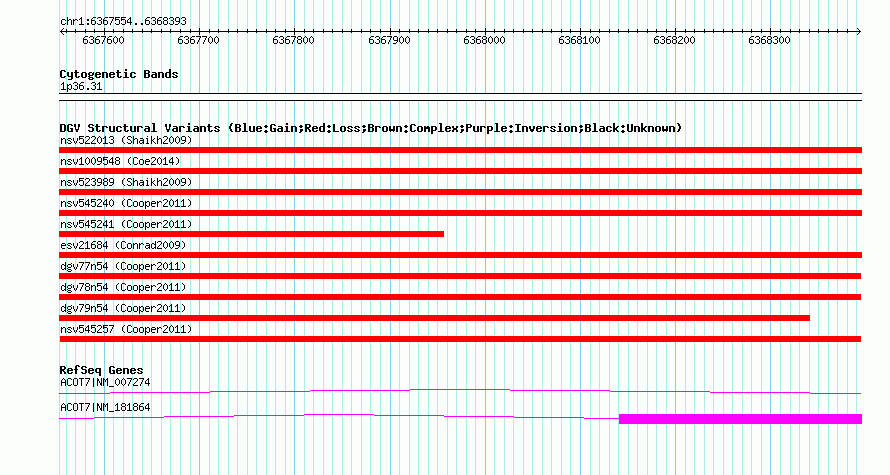The width and height of the screenshot is (890, 475).
Task: Select the nsv1009548 red variant bar
Action: point(460,171)
